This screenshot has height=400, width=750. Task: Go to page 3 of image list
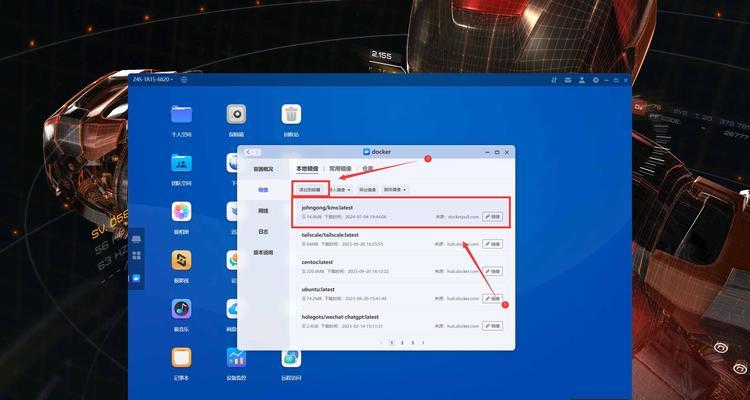[412, 343]
